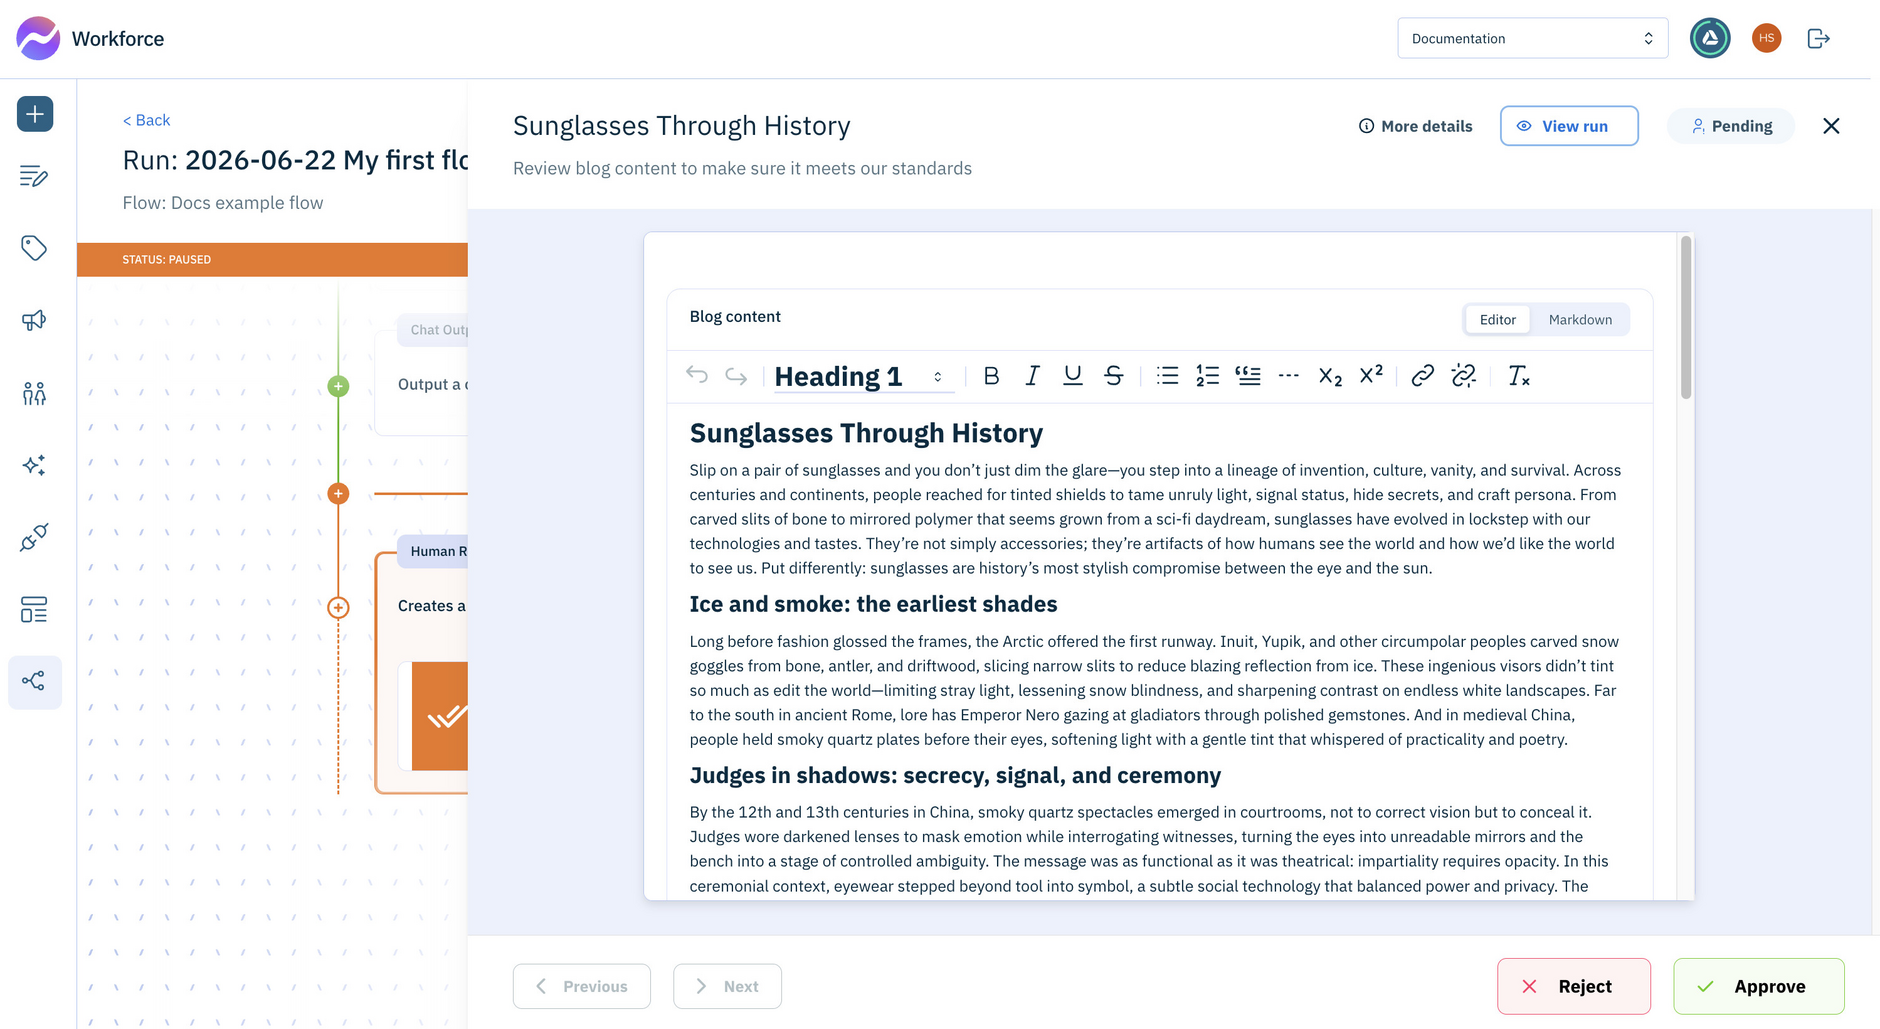This screenshot has height=1029, width=1880.
Task: Go to Next review item
Action: click(727, 986)
